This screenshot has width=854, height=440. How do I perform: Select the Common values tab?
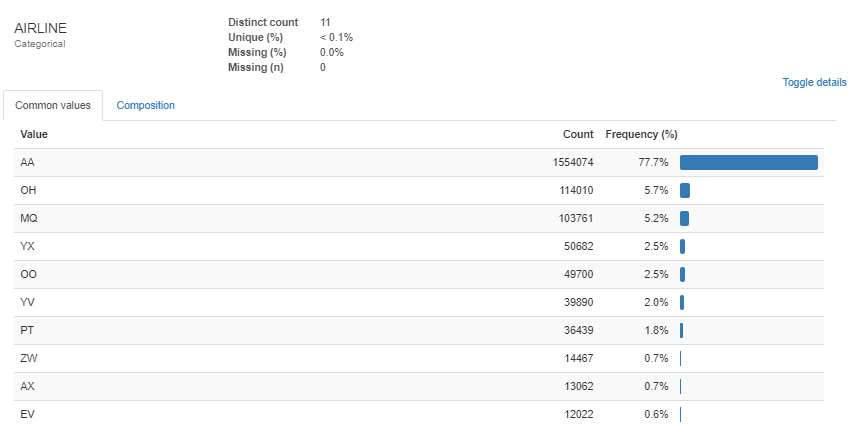coord(52,105)
